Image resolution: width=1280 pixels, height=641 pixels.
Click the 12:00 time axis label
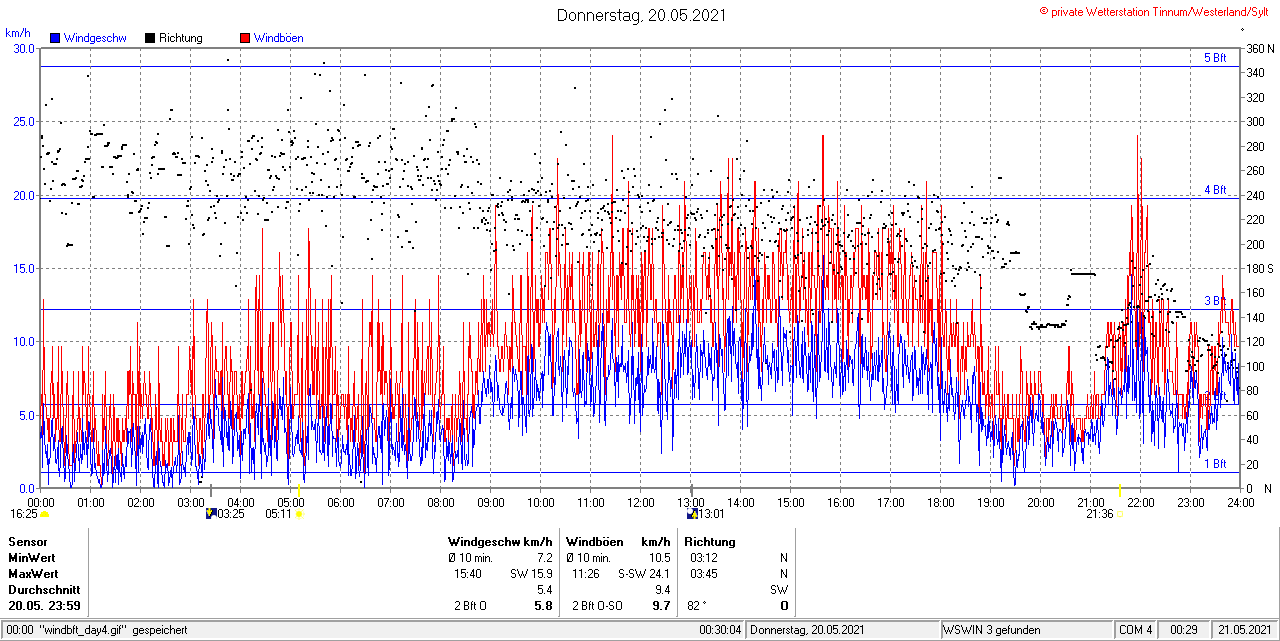[x=640, y=502]
